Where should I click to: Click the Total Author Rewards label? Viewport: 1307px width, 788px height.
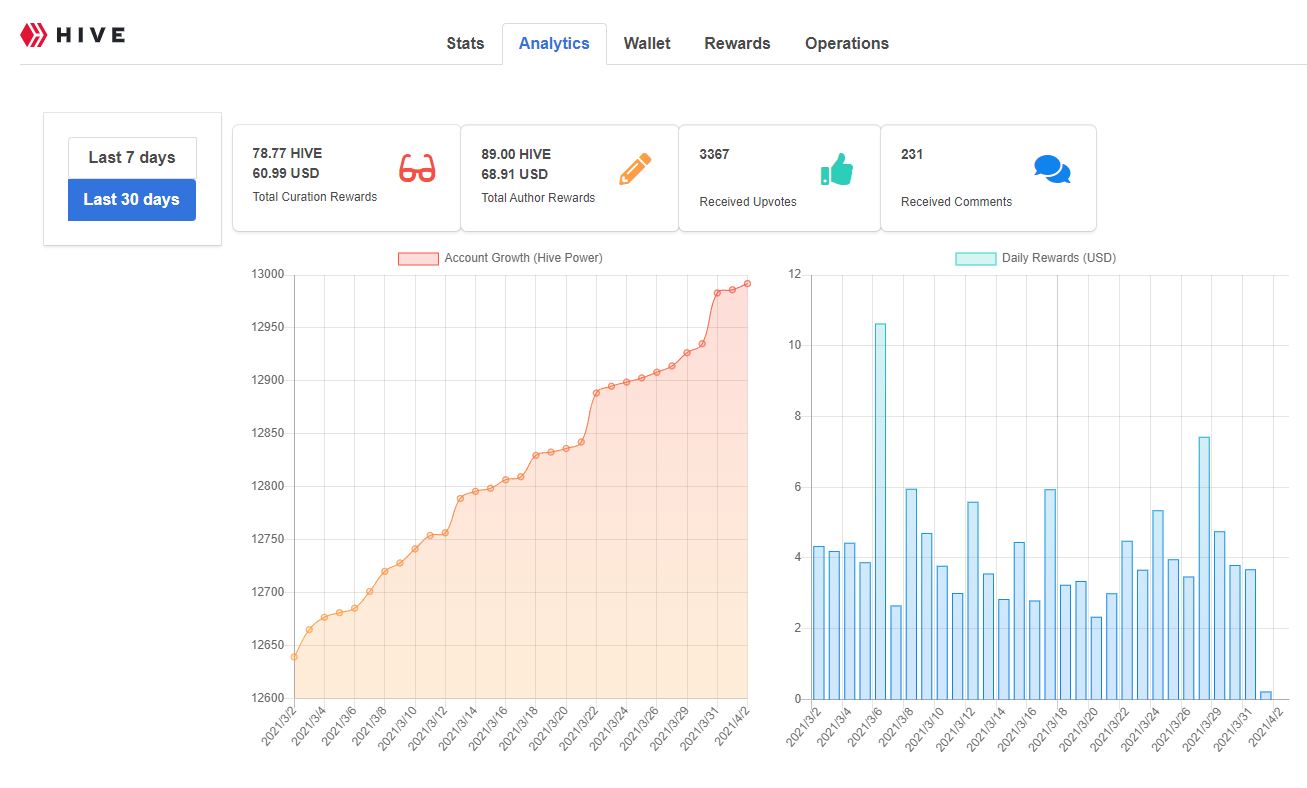538,198
